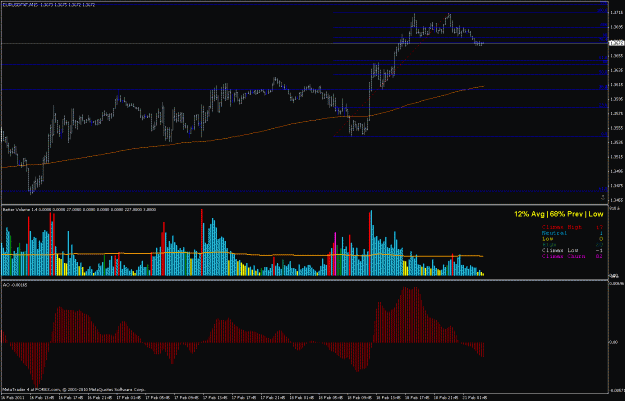Click the "17 Feb 13:45" time axis label

point(213,397)
